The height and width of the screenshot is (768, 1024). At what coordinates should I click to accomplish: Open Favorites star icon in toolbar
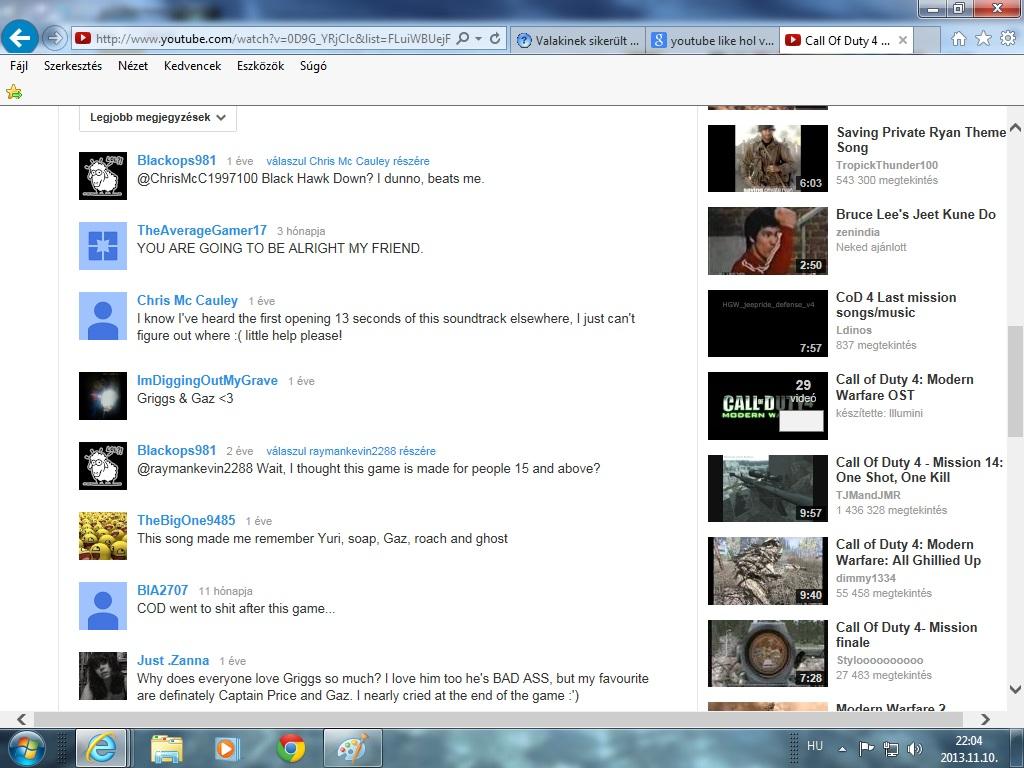tap(983, 39)
